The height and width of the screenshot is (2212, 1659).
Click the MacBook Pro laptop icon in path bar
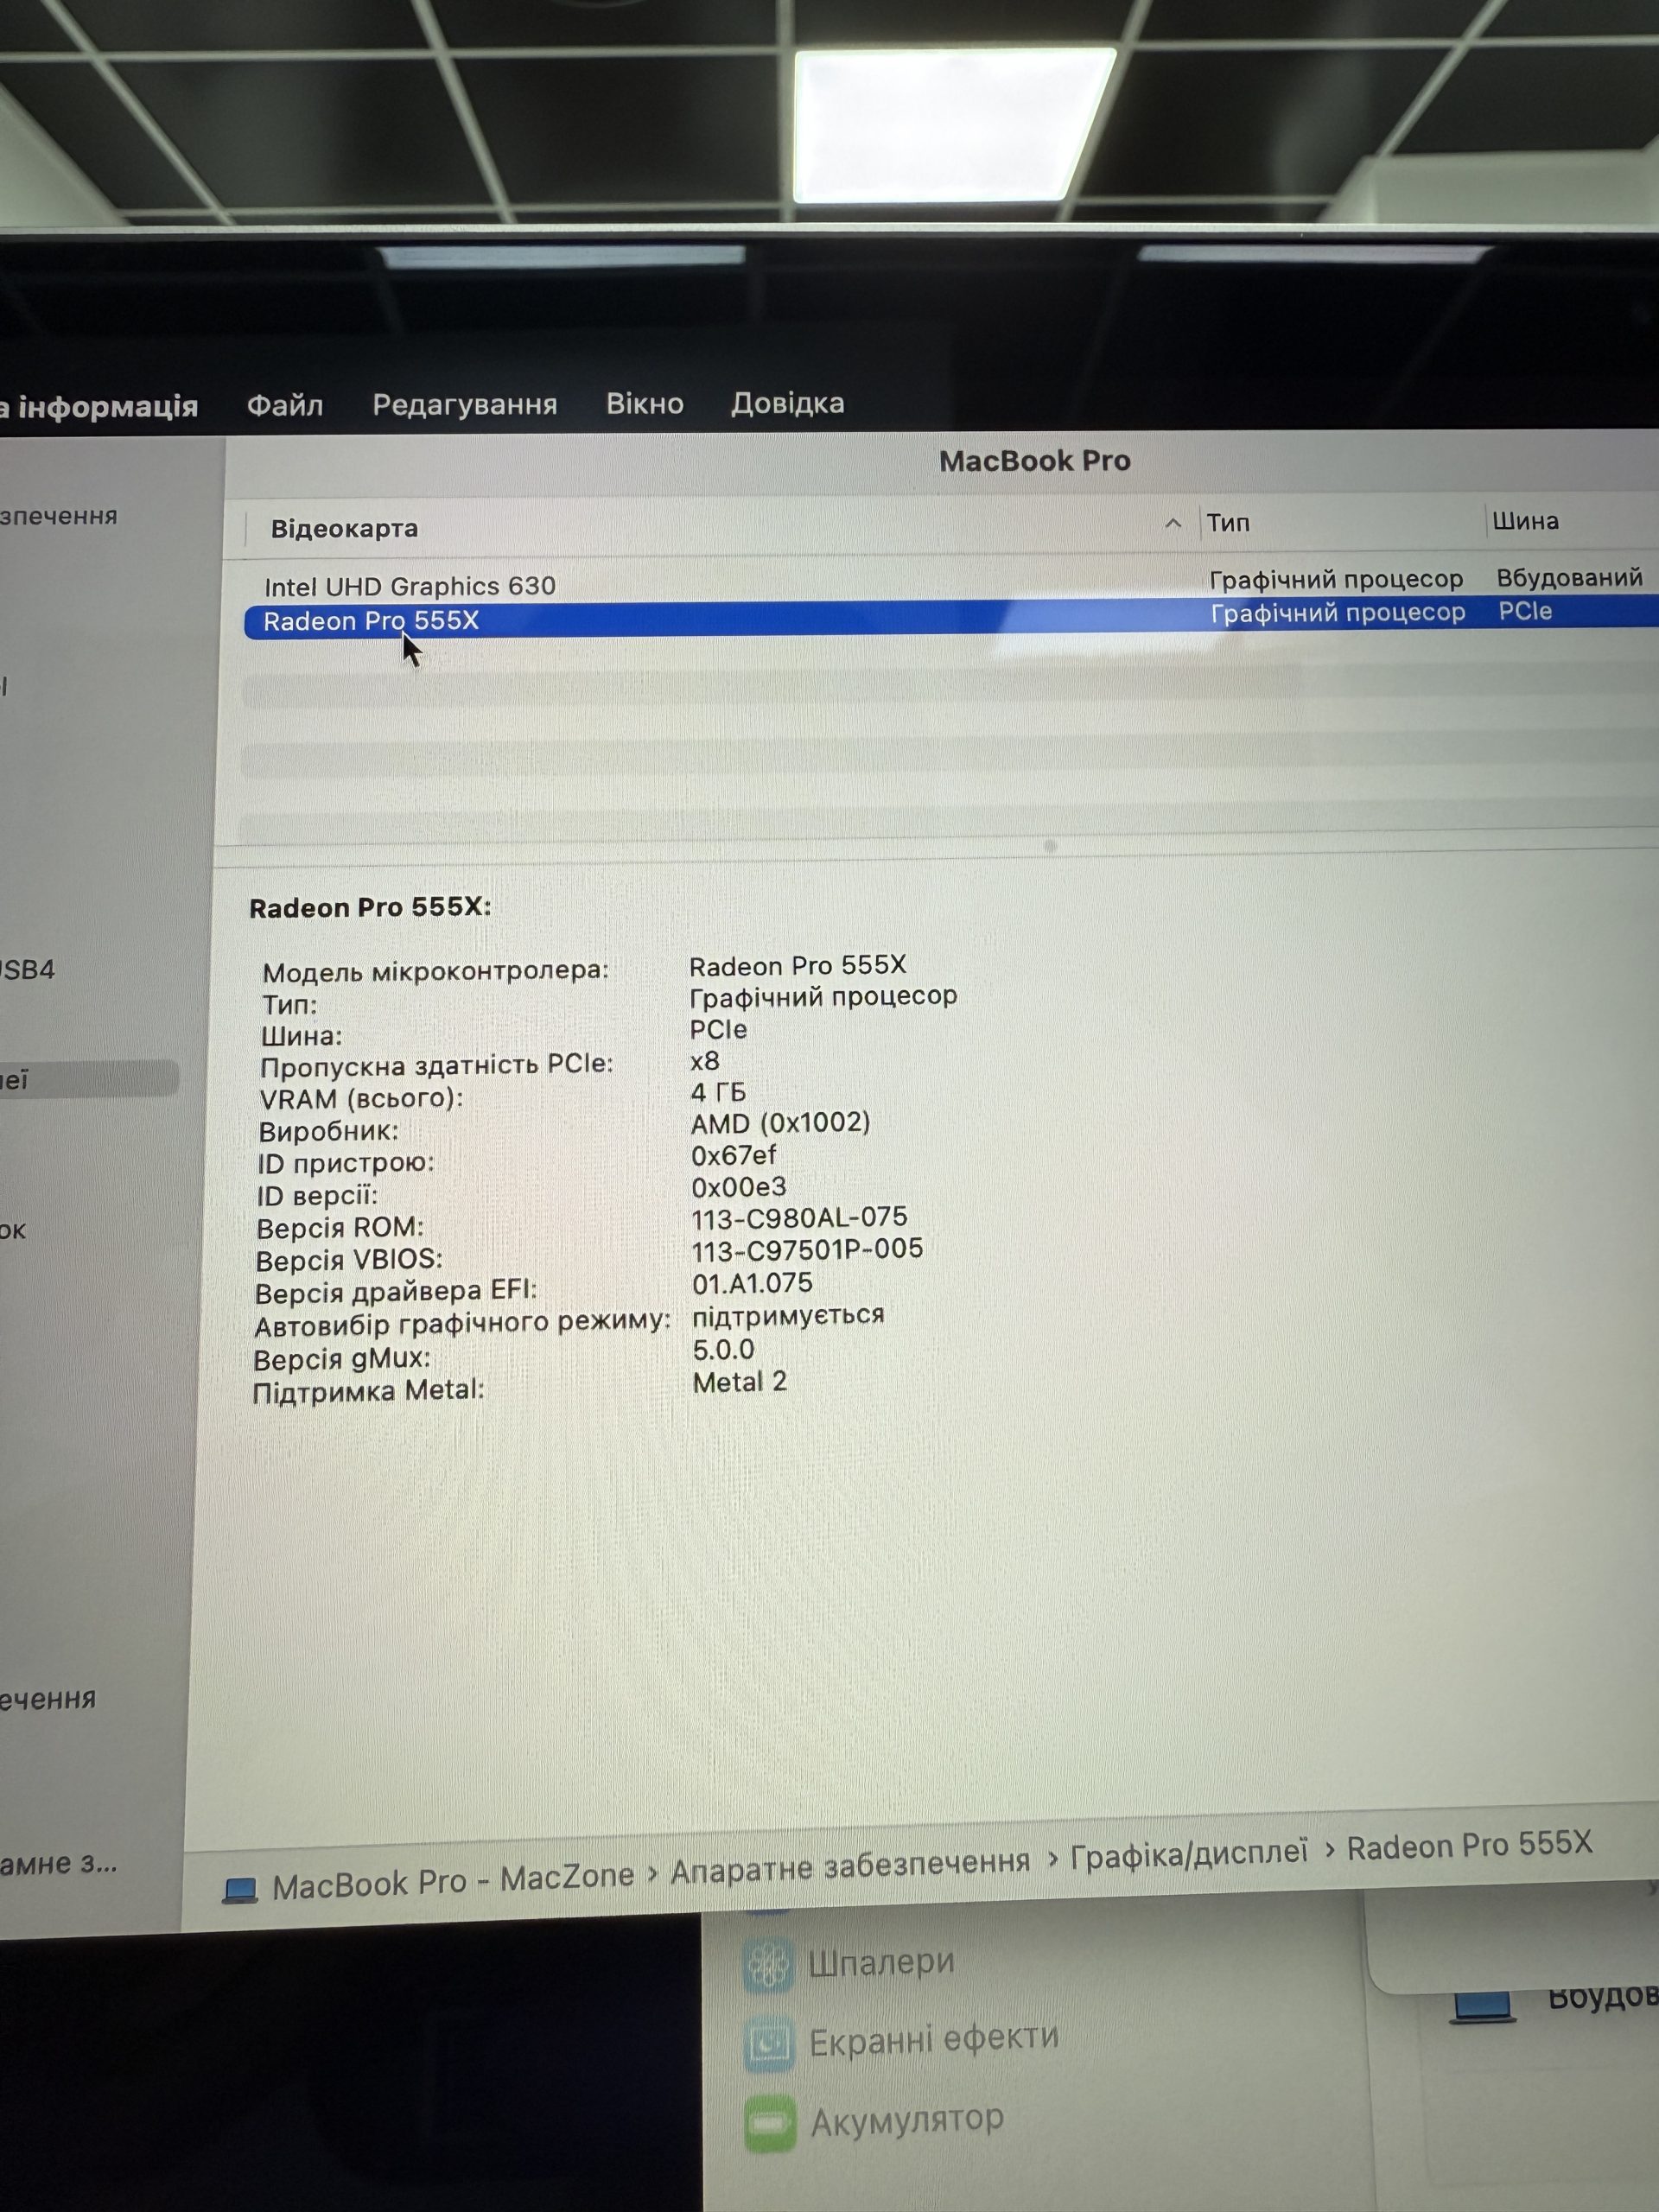coord(240,1889)
